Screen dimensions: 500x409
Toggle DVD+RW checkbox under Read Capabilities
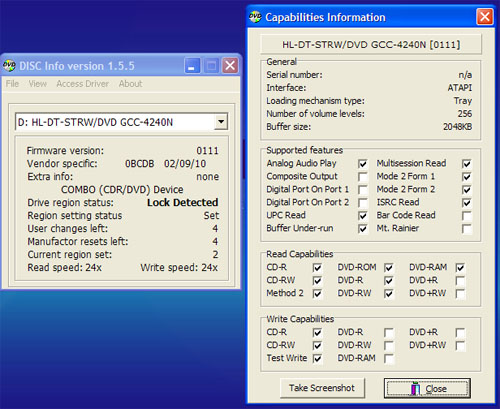pyautogui.click(x=460, y=294)
